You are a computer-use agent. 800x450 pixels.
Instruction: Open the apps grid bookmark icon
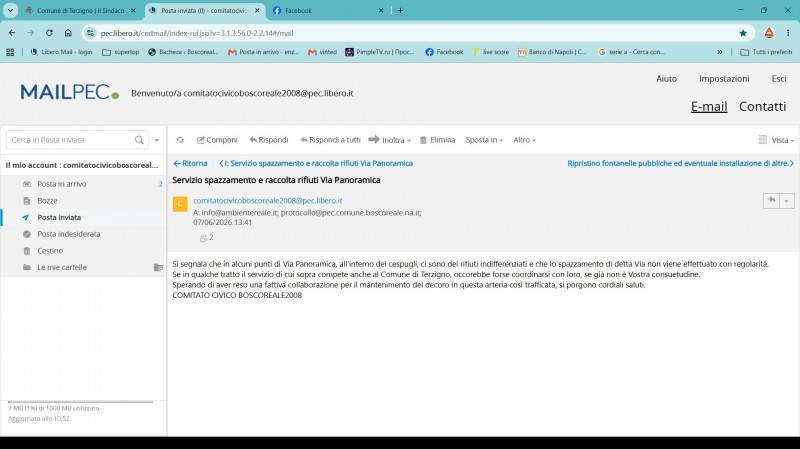[10, 52]
